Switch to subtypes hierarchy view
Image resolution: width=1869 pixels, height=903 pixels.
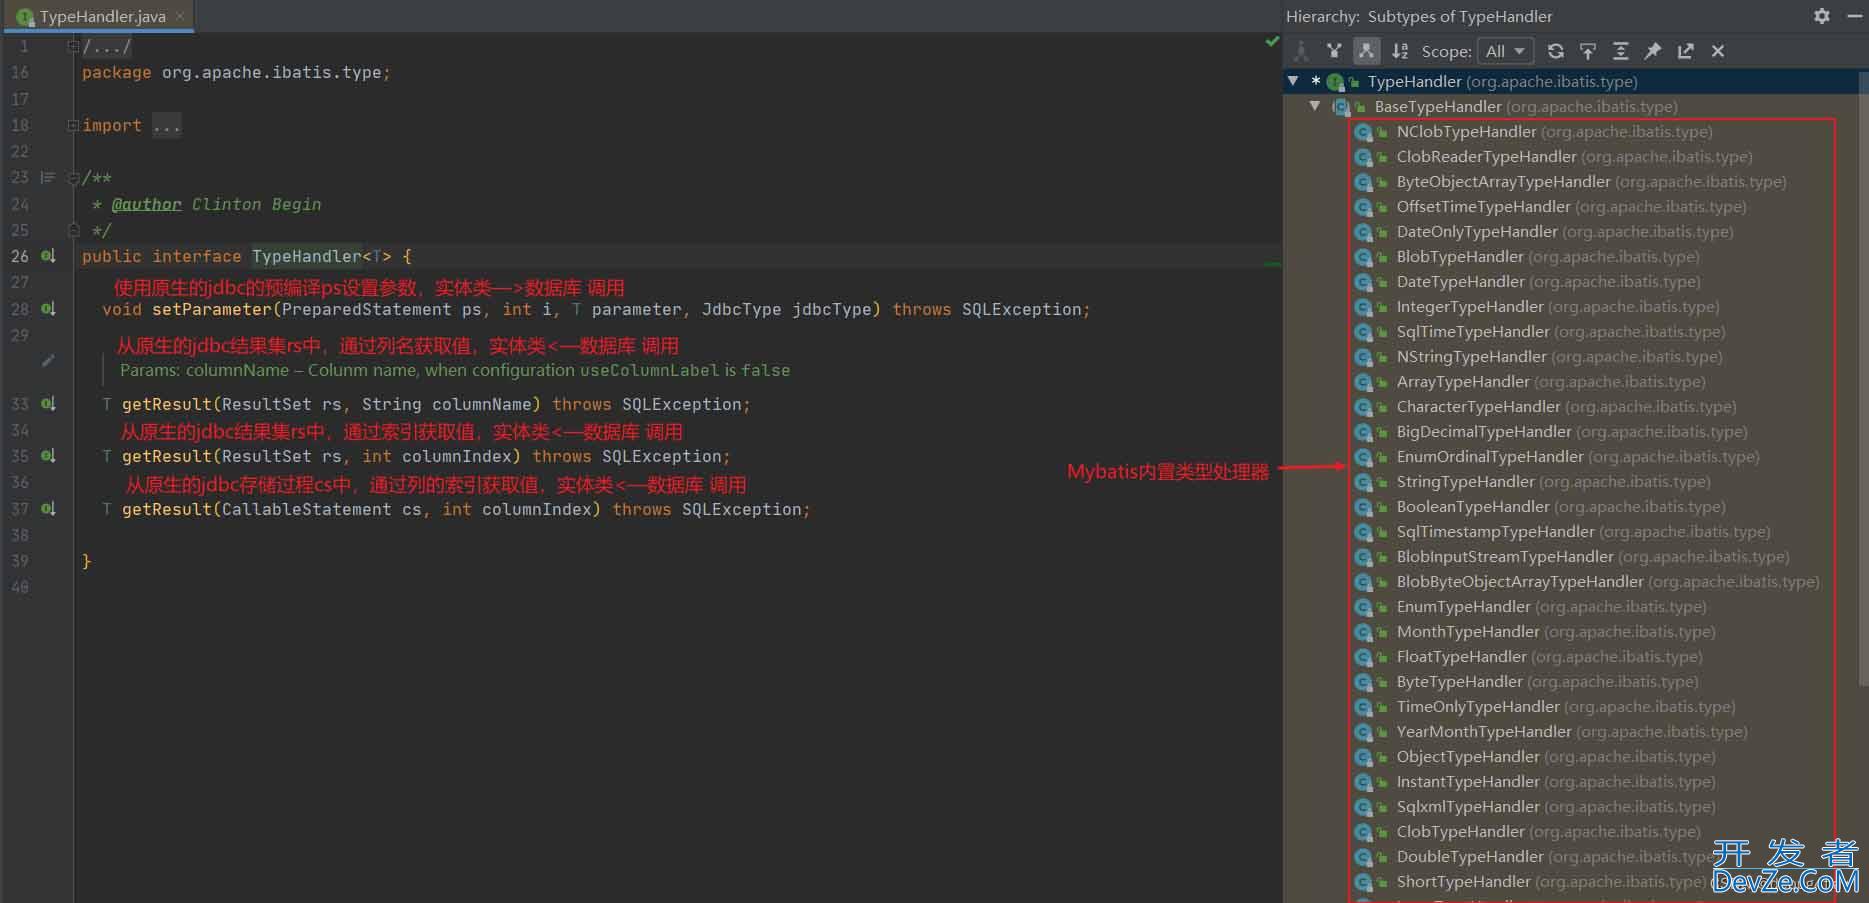pyautogui.click(x=1366, y=51)
